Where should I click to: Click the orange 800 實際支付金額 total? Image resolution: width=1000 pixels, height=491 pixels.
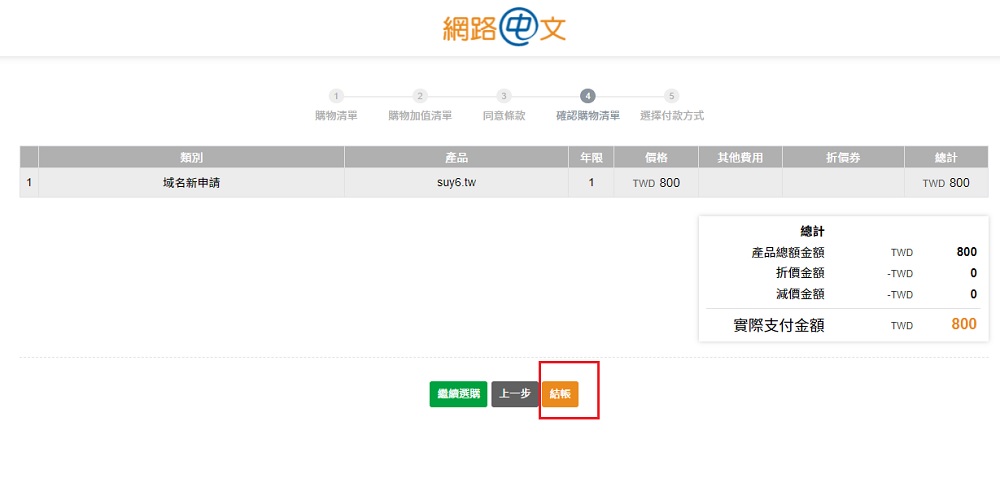click(x=963, y=325)
